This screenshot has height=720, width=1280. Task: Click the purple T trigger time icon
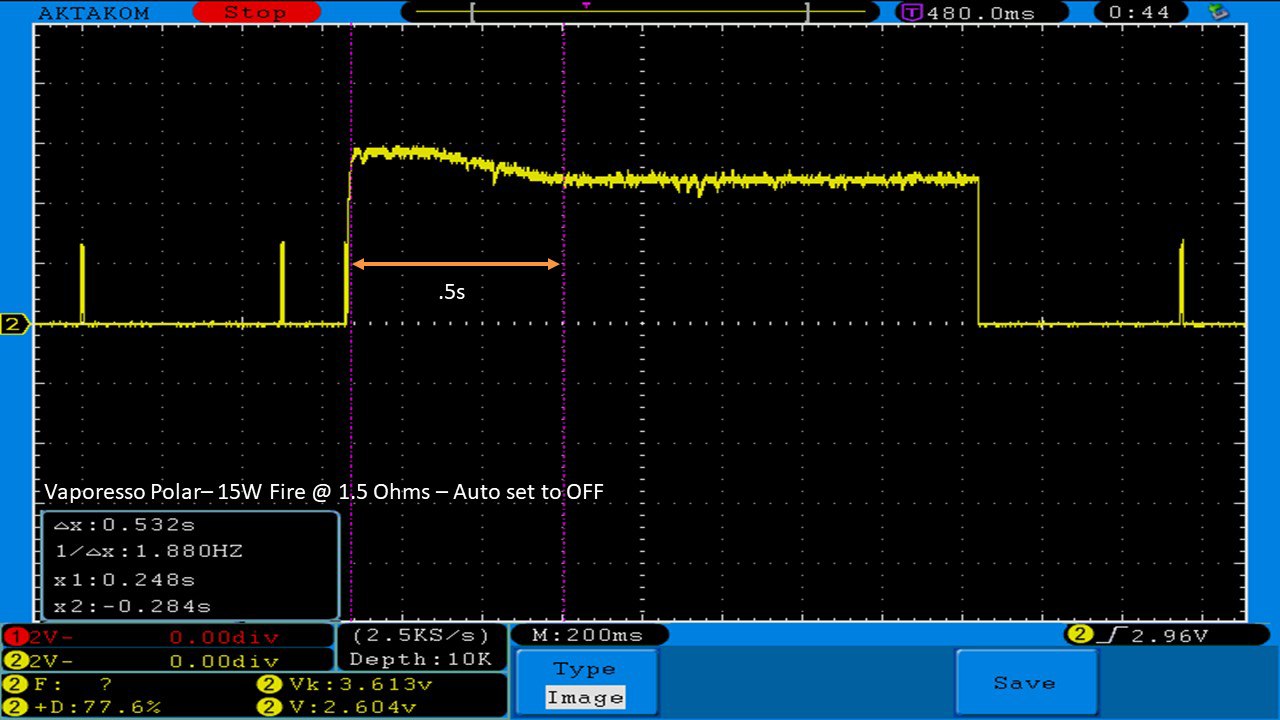[912, 13]
